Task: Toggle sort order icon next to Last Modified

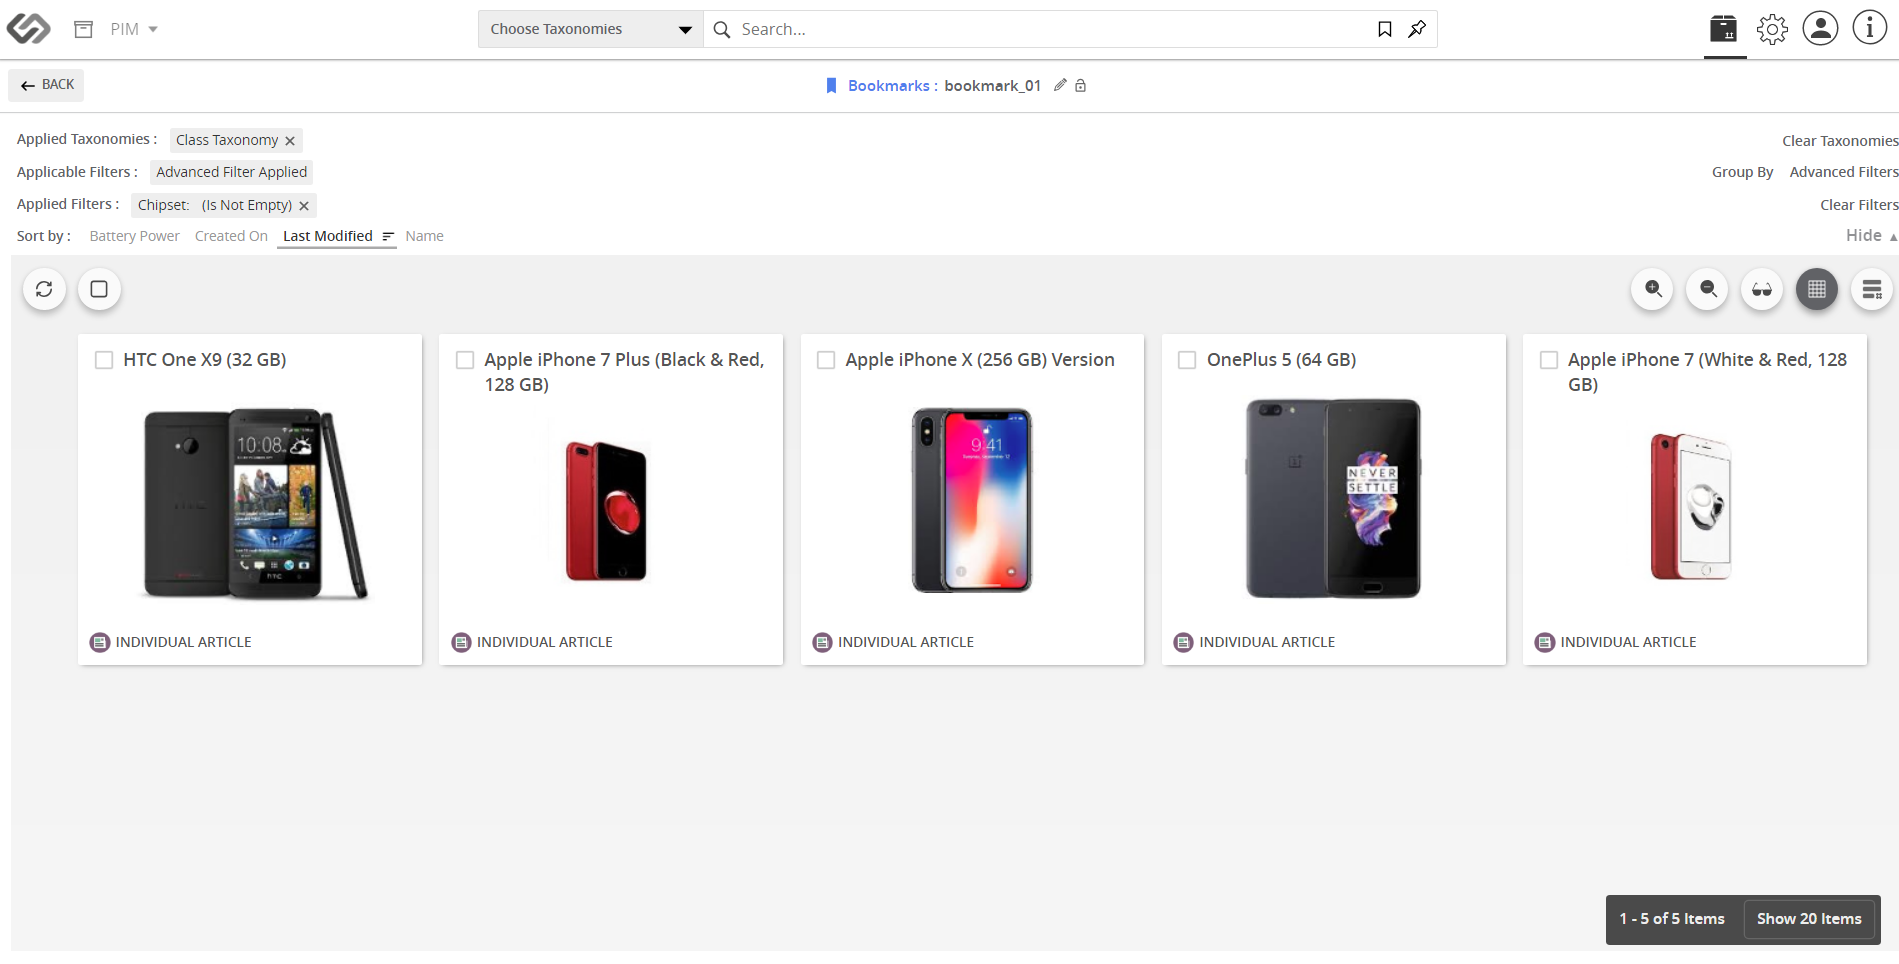Action: point(388,237)
